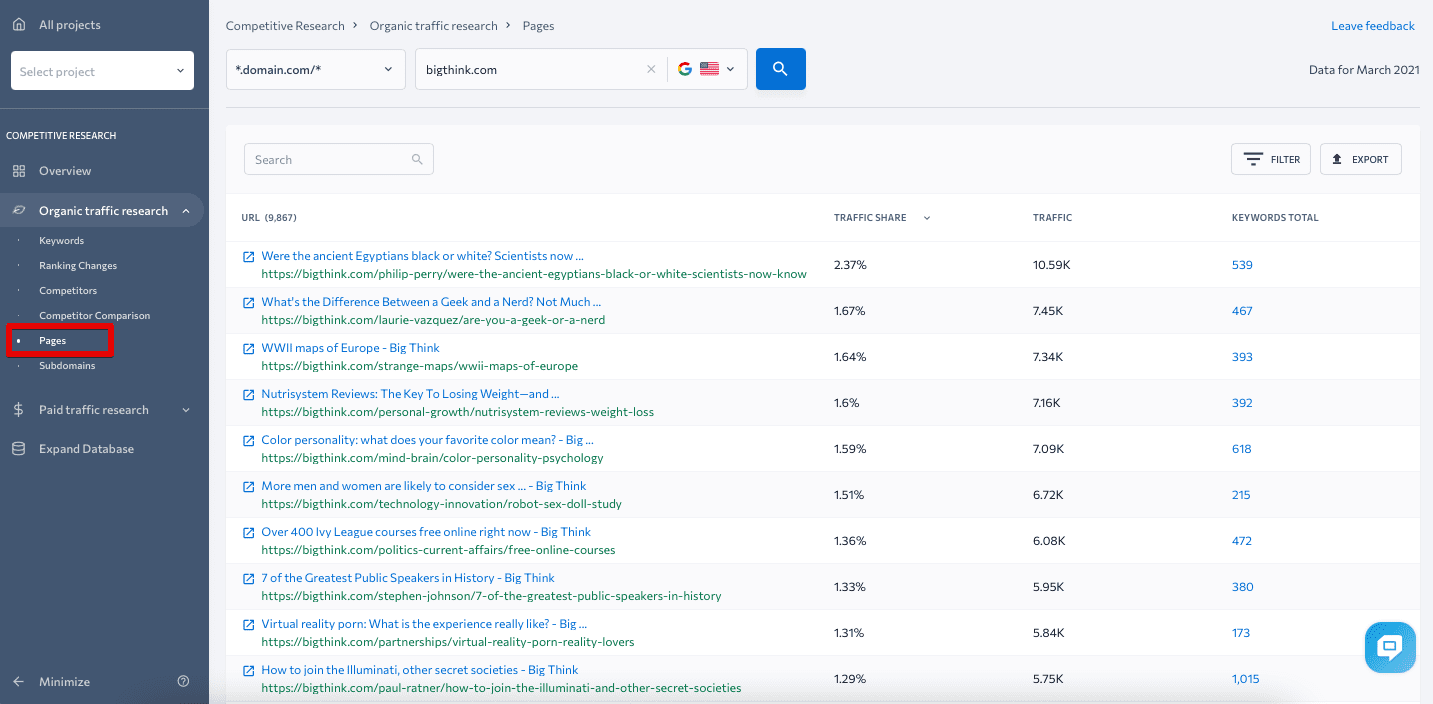1433x704 pixels.
Task: Click the 10.59K traffic value
Action: tap(1051, 265)
